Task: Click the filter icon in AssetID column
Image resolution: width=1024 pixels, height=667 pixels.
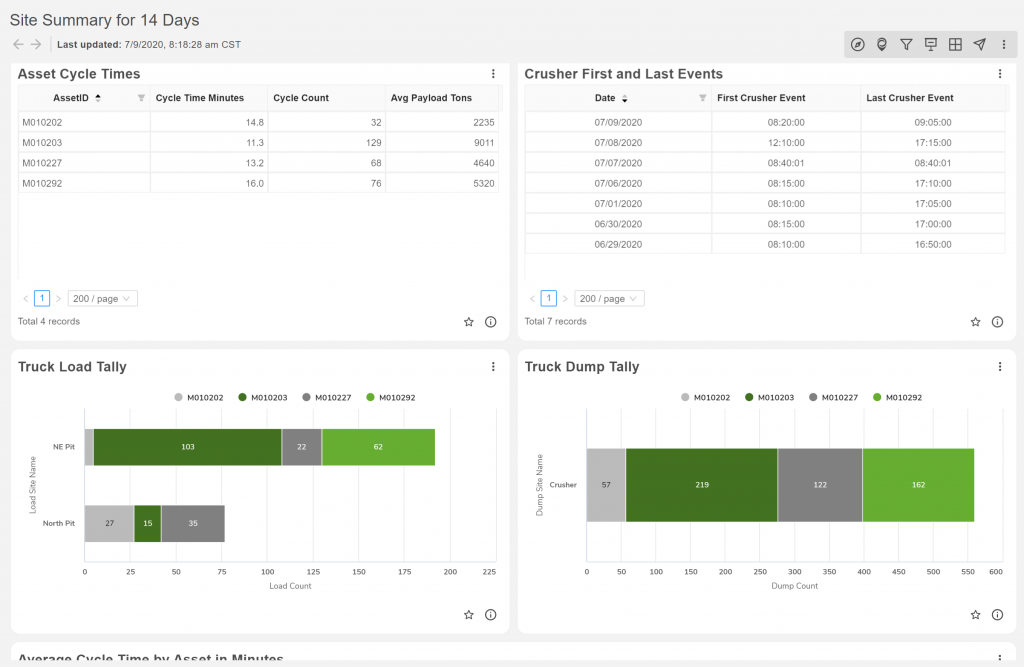Action: 140,98
